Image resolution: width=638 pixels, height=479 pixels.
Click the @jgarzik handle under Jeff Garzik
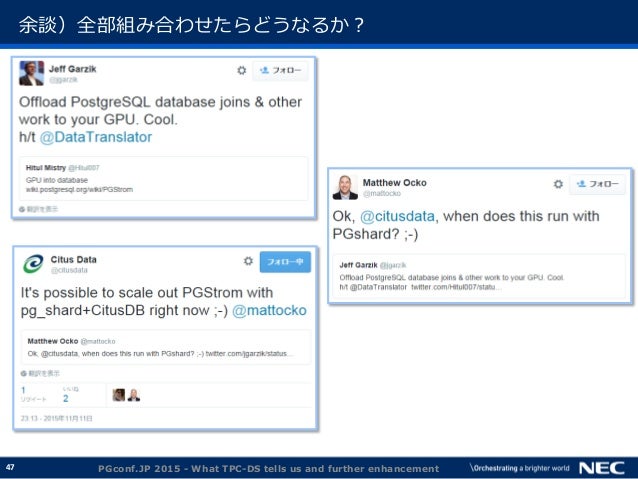63,79
